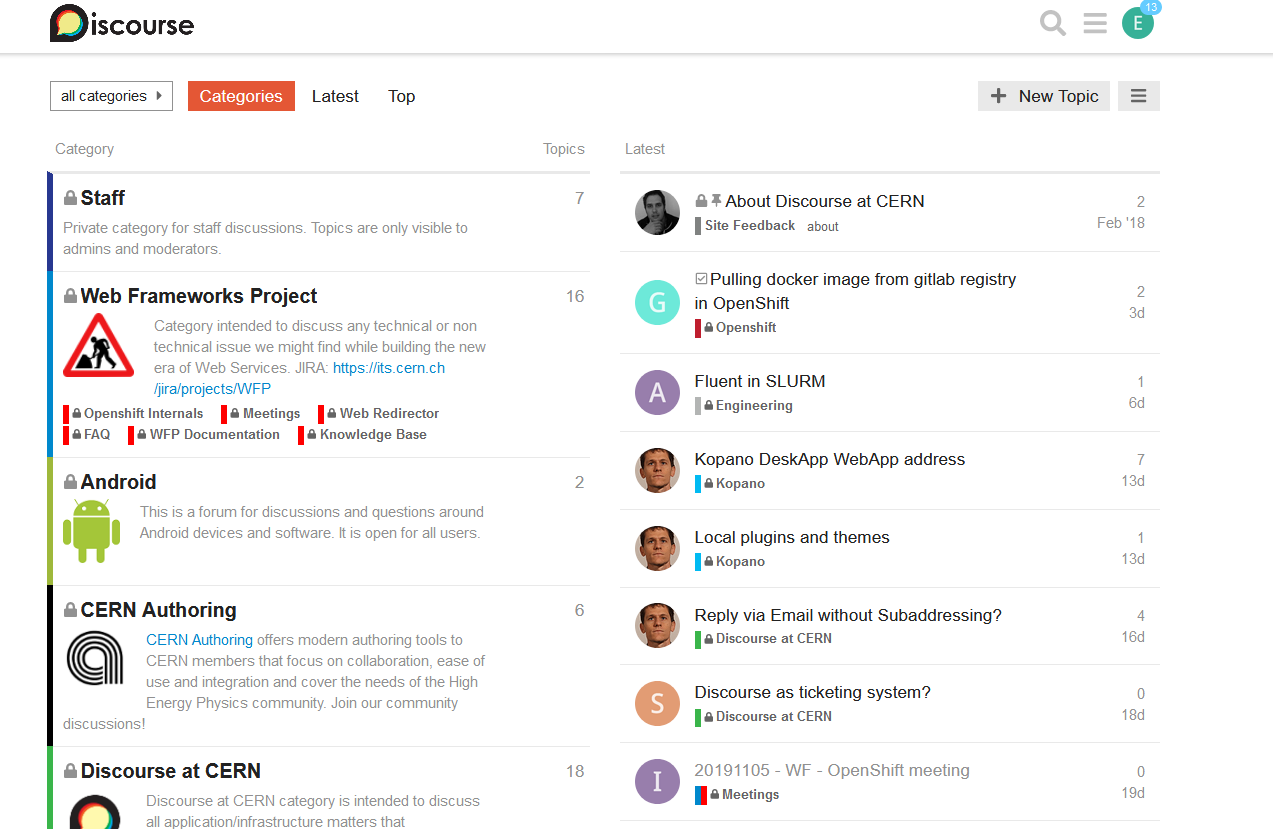1273x829 pixels.
Task: Open topic Local plugins and themes
Action: click(792, 537)
